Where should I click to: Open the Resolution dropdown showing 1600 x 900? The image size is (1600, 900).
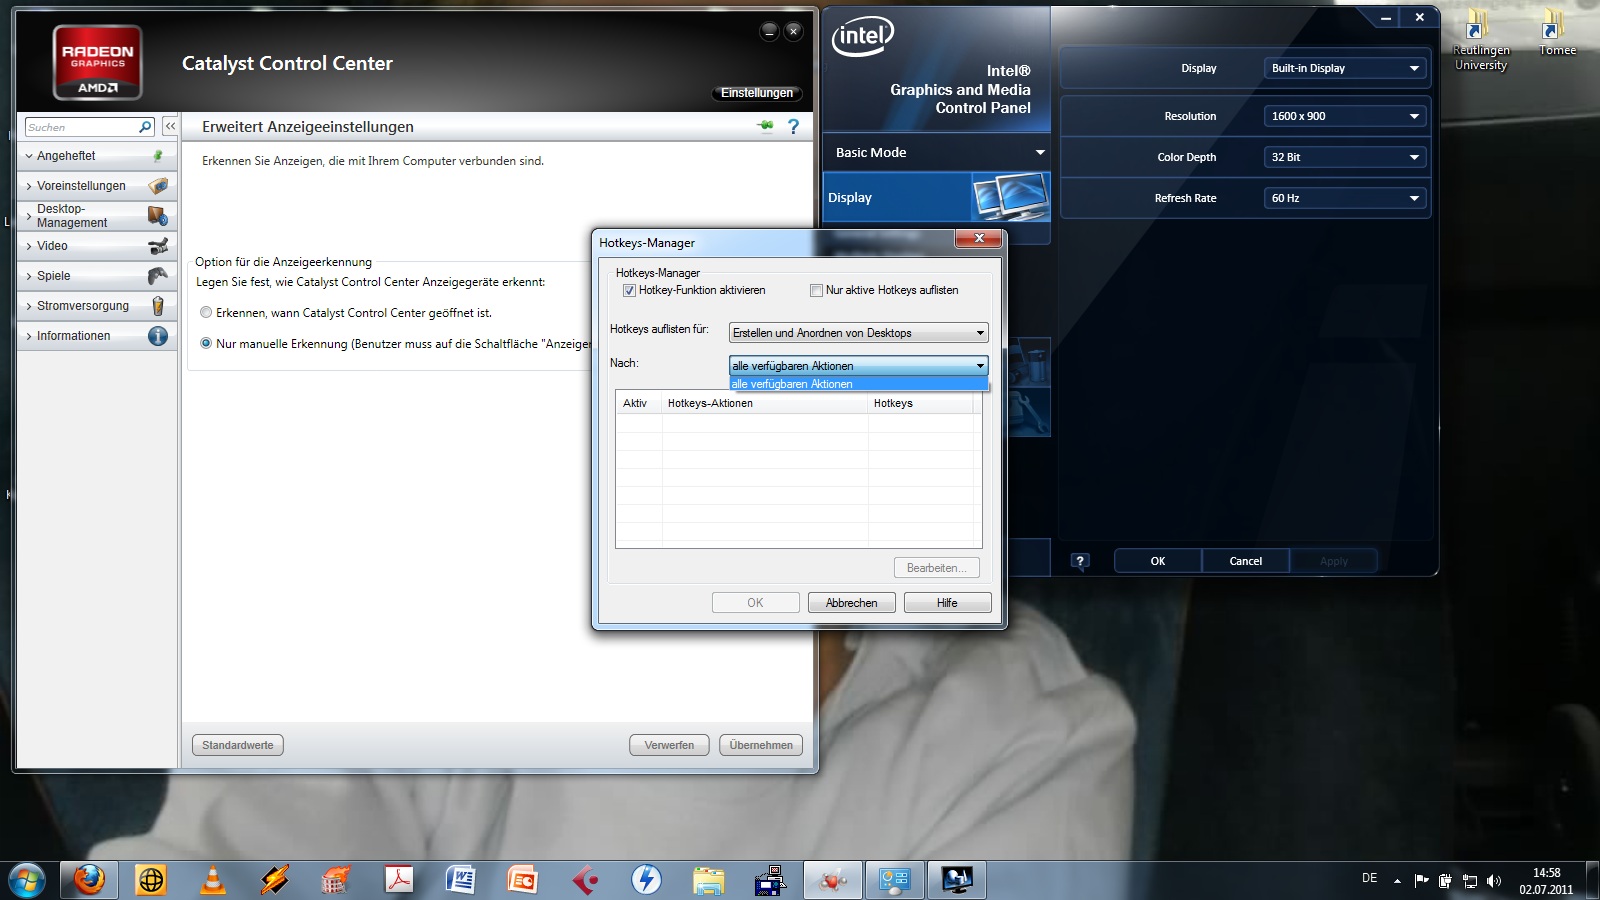1346,116
